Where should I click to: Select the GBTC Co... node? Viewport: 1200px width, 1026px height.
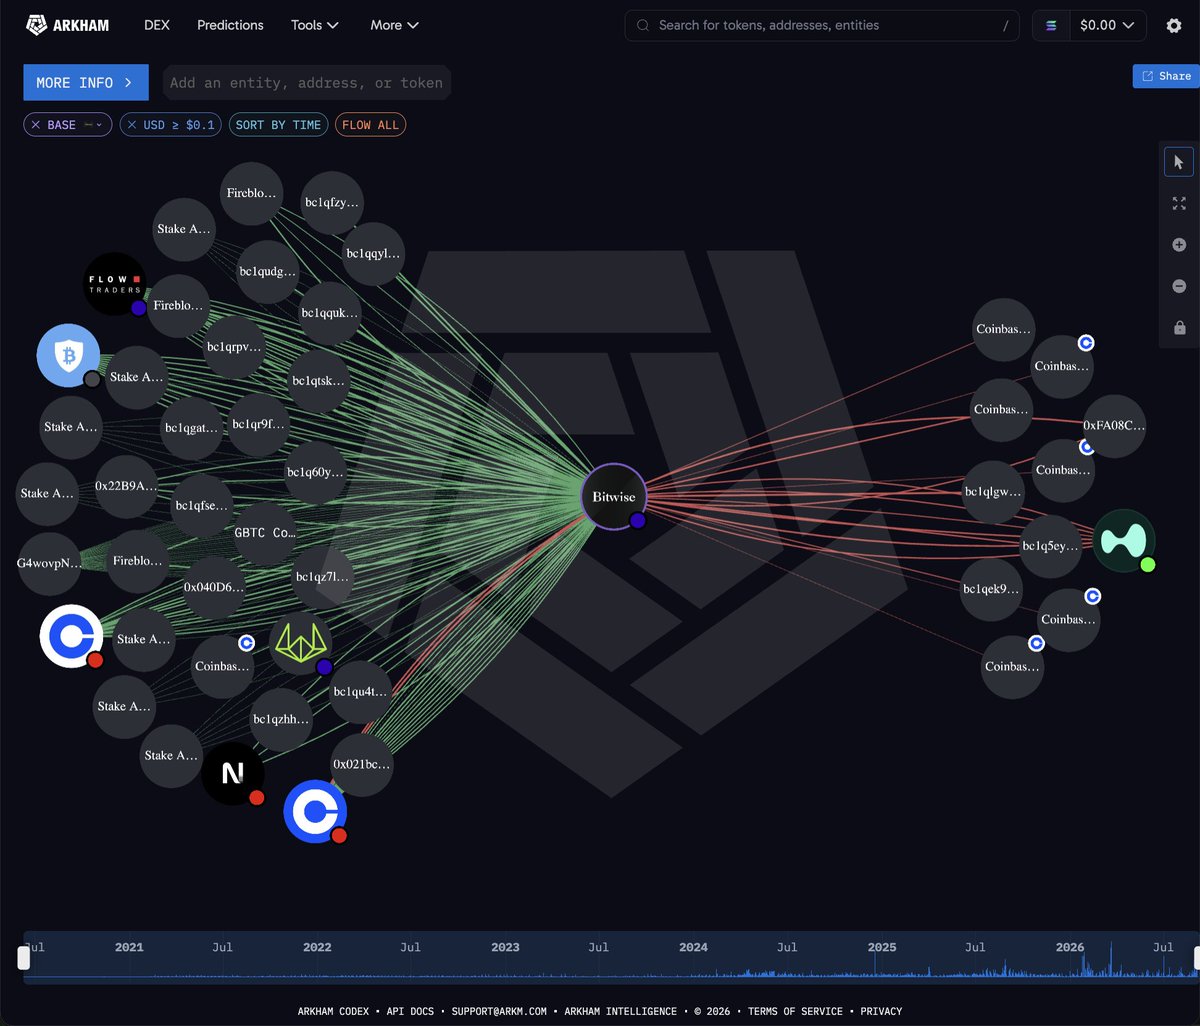265,533
